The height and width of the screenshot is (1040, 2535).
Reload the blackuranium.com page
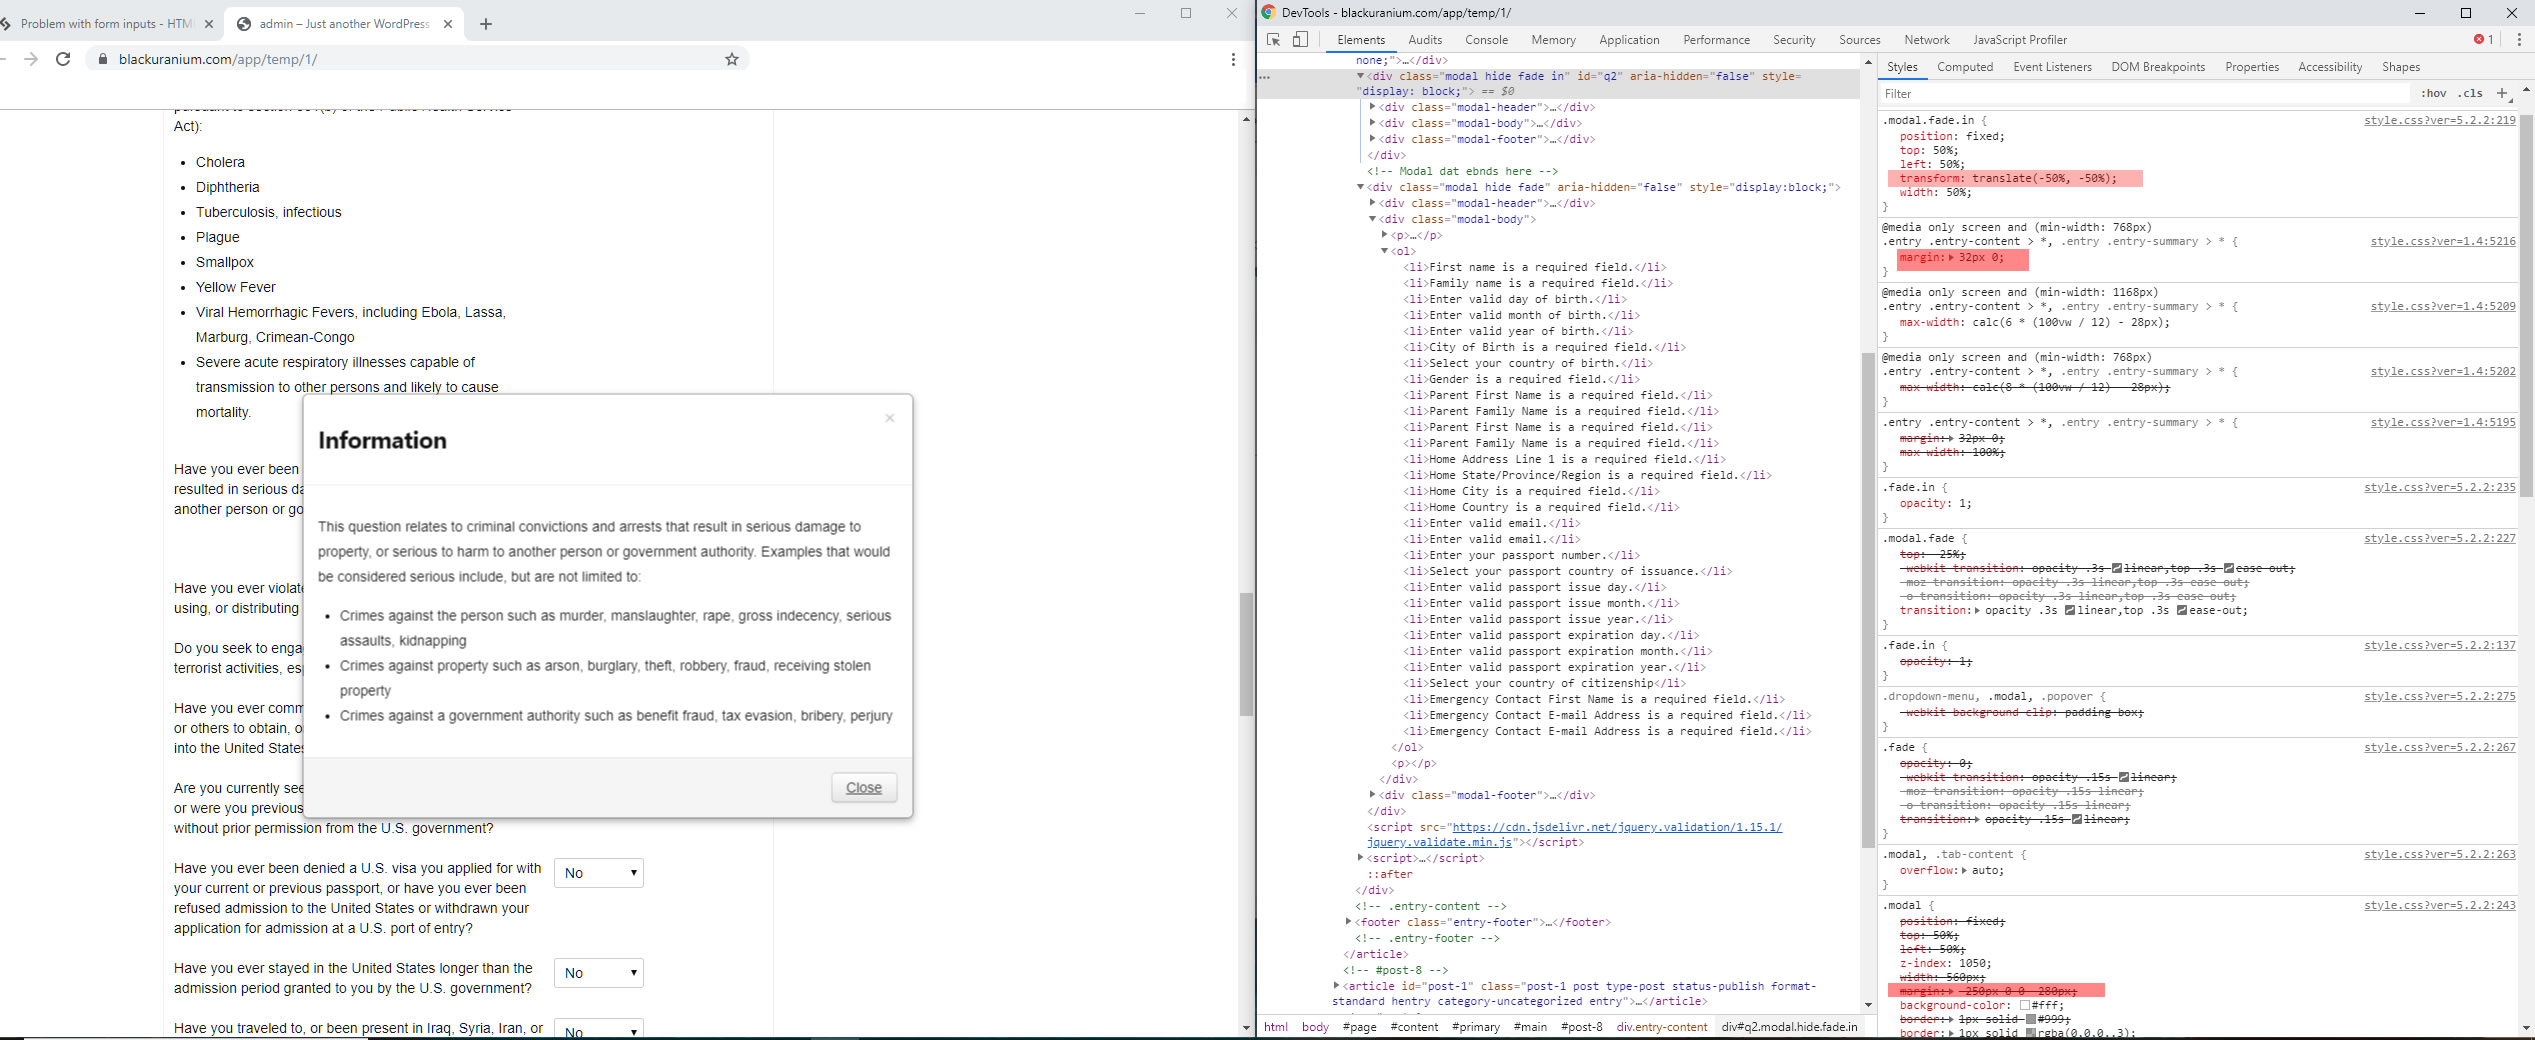63,59
